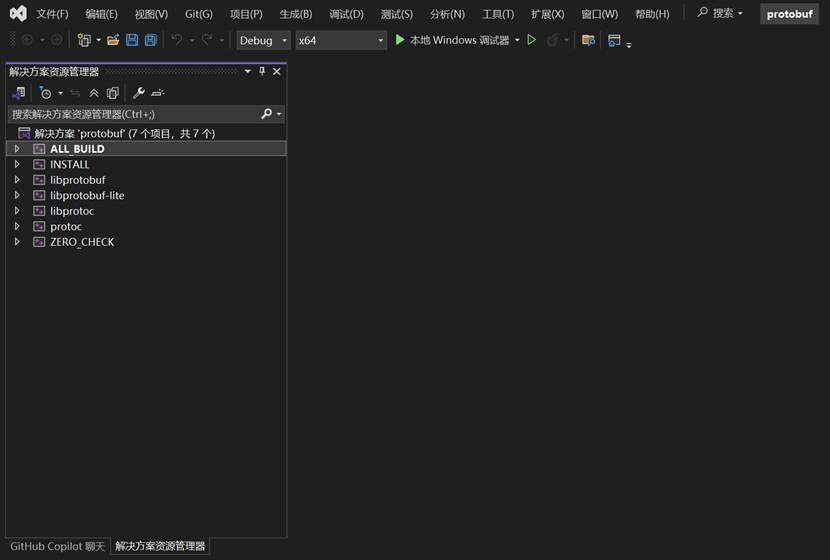
Task: Open the 视图(V) menu
Action: tap(151, 14)
